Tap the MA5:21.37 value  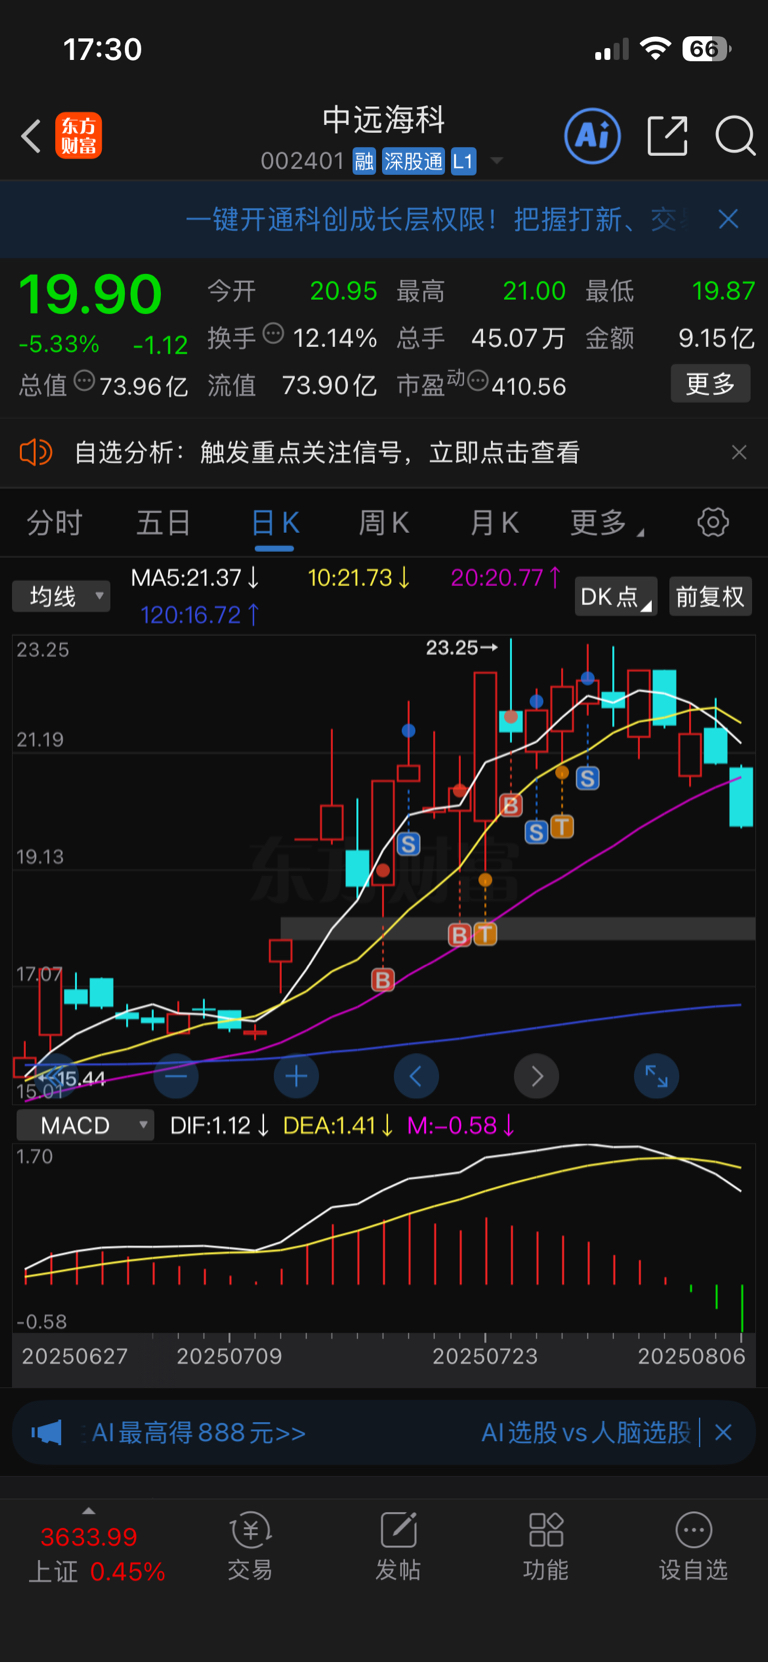coord(196,578)
